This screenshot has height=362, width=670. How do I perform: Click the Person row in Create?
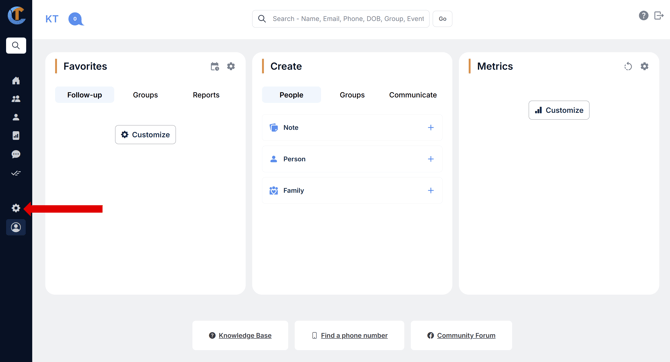pyautogui.click(x=352, y=159)
